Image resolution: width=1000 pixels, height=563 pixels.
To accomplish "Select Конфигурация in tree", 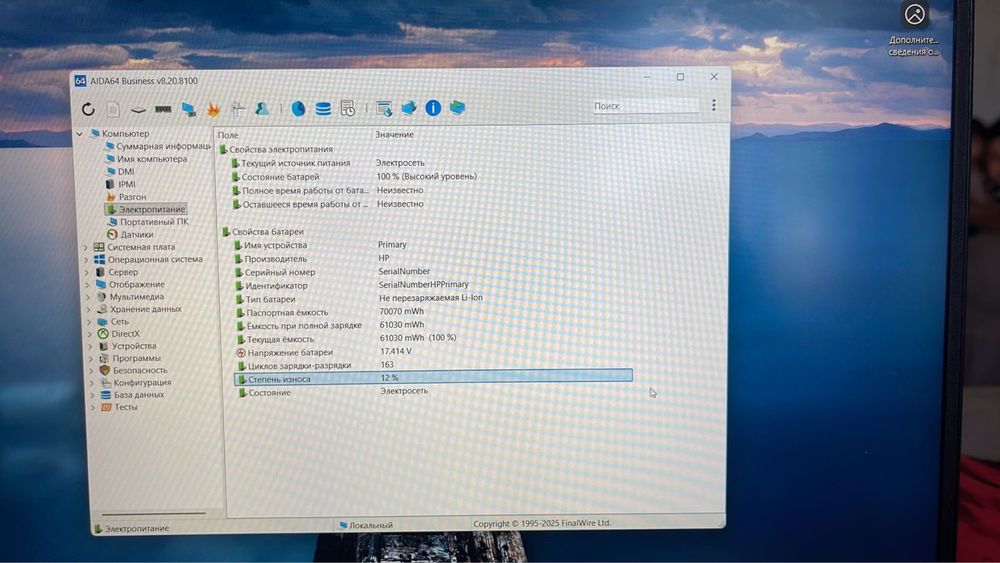I will coord(136,383).
